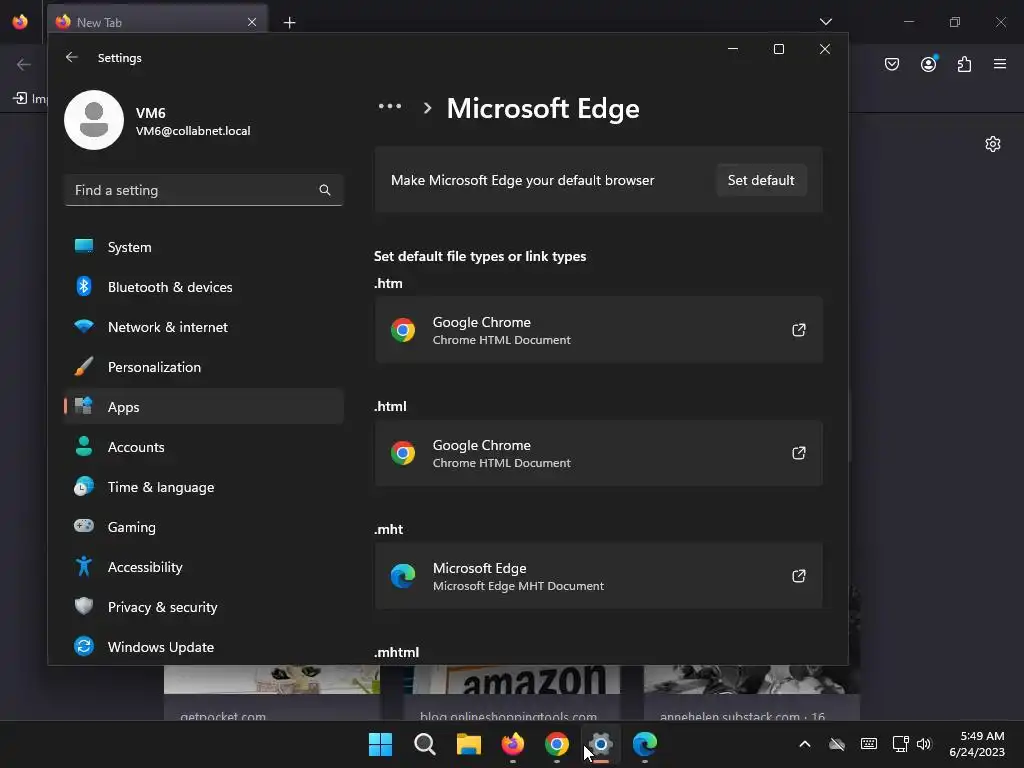This screenshot has width=1024, height=768.
Task: Click the VM6 profile avatar
Action: 94,120
